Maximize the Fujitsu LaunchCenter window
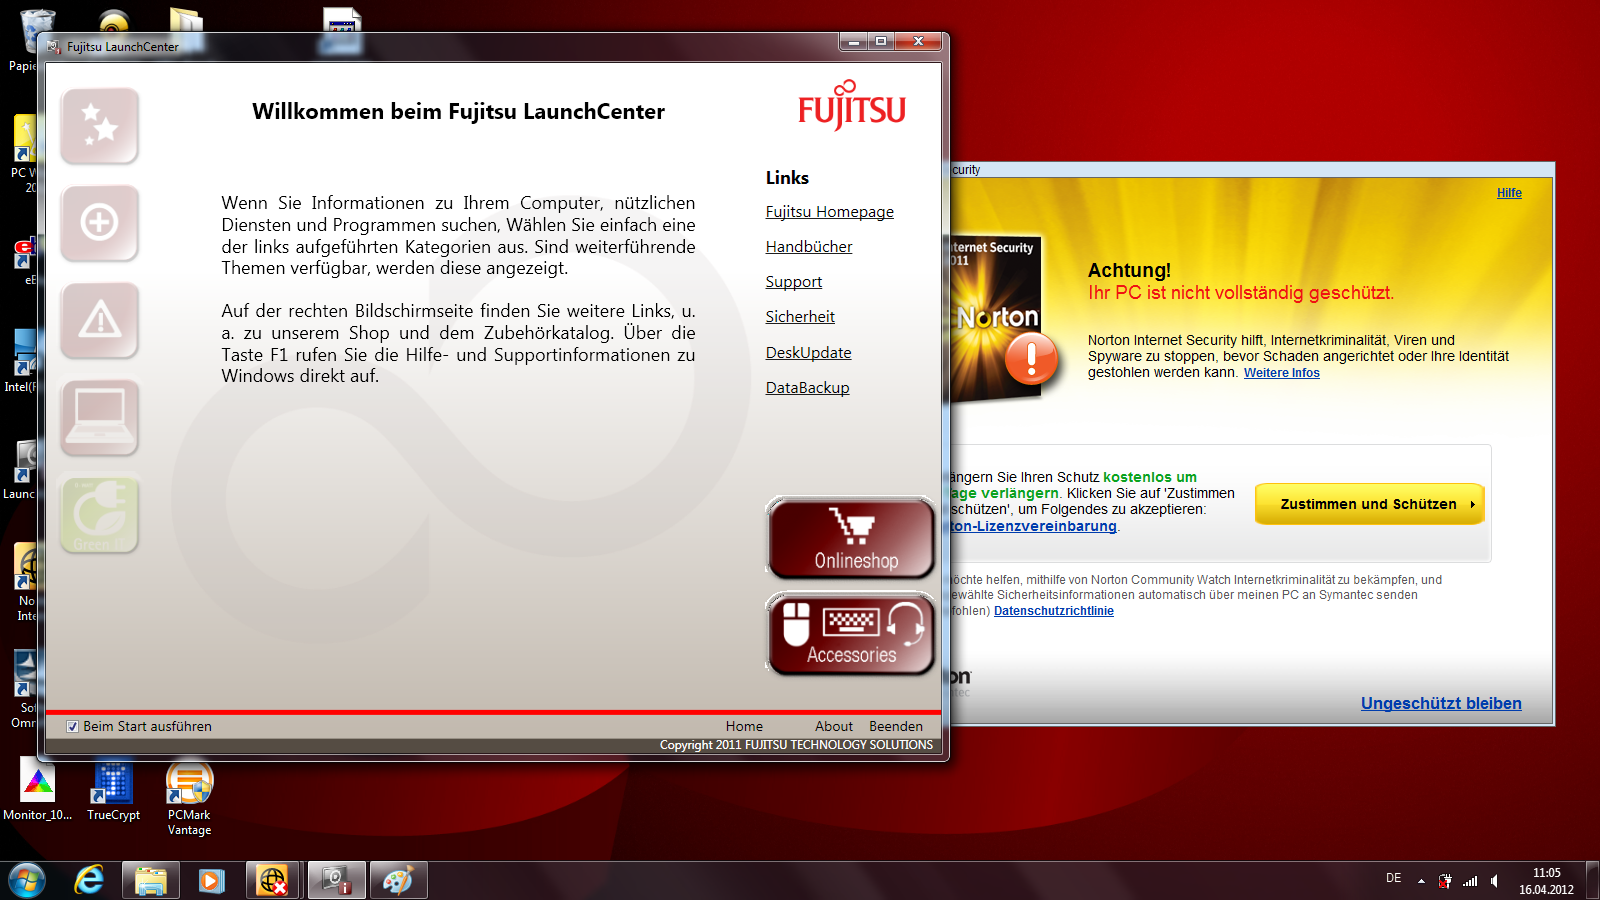Viewport: 1600px width, 900px height. pyautogui.click(x=880, y=42)
